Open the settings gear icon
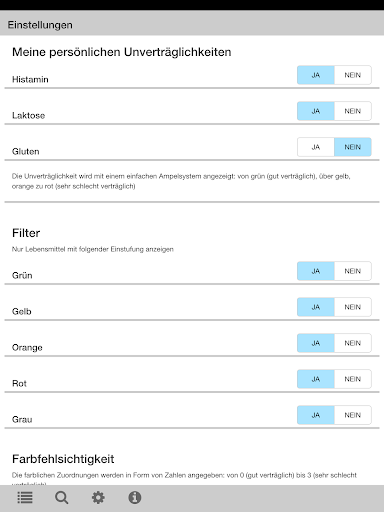Screen dimensions: 384x512 (98, 498)
